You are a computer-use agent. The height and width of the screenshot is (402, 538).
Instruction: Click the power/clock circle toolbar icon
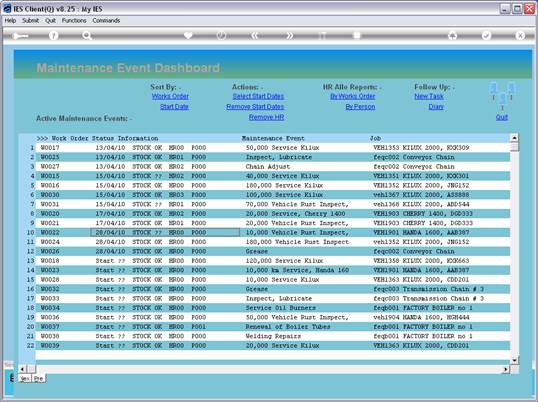(222, 35)
